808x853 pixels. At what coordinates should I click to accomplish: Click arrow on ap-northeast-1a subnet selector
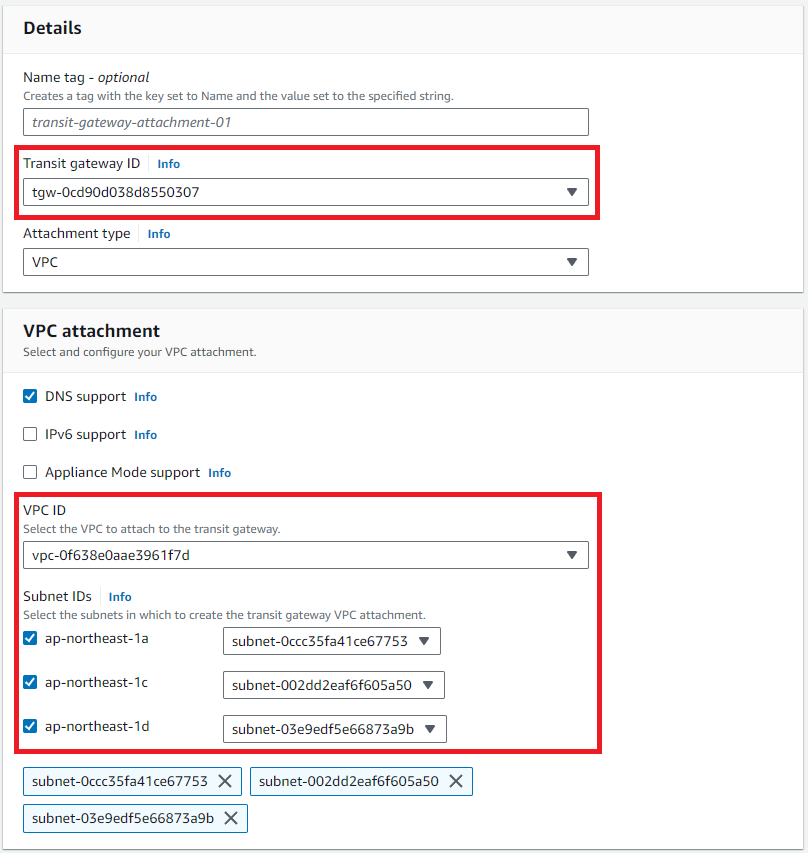click(424, 641)
